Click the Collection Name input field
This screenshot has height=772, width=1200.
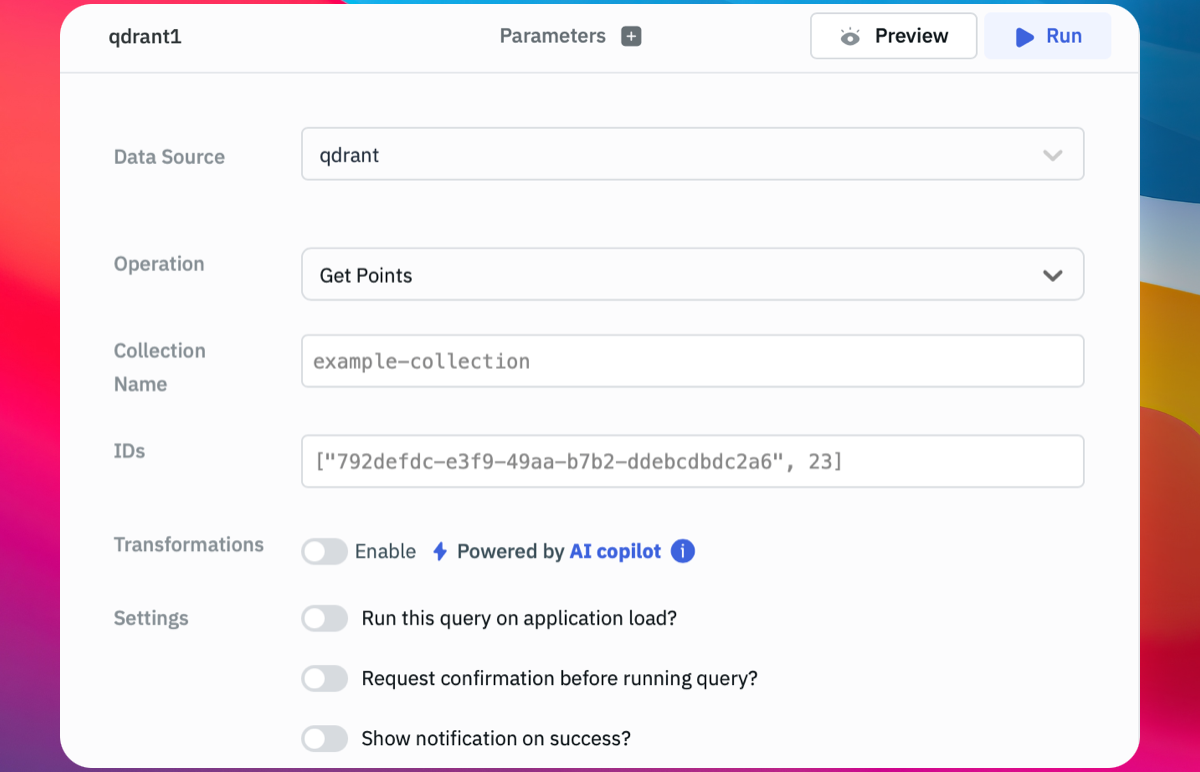coord(692,361)
